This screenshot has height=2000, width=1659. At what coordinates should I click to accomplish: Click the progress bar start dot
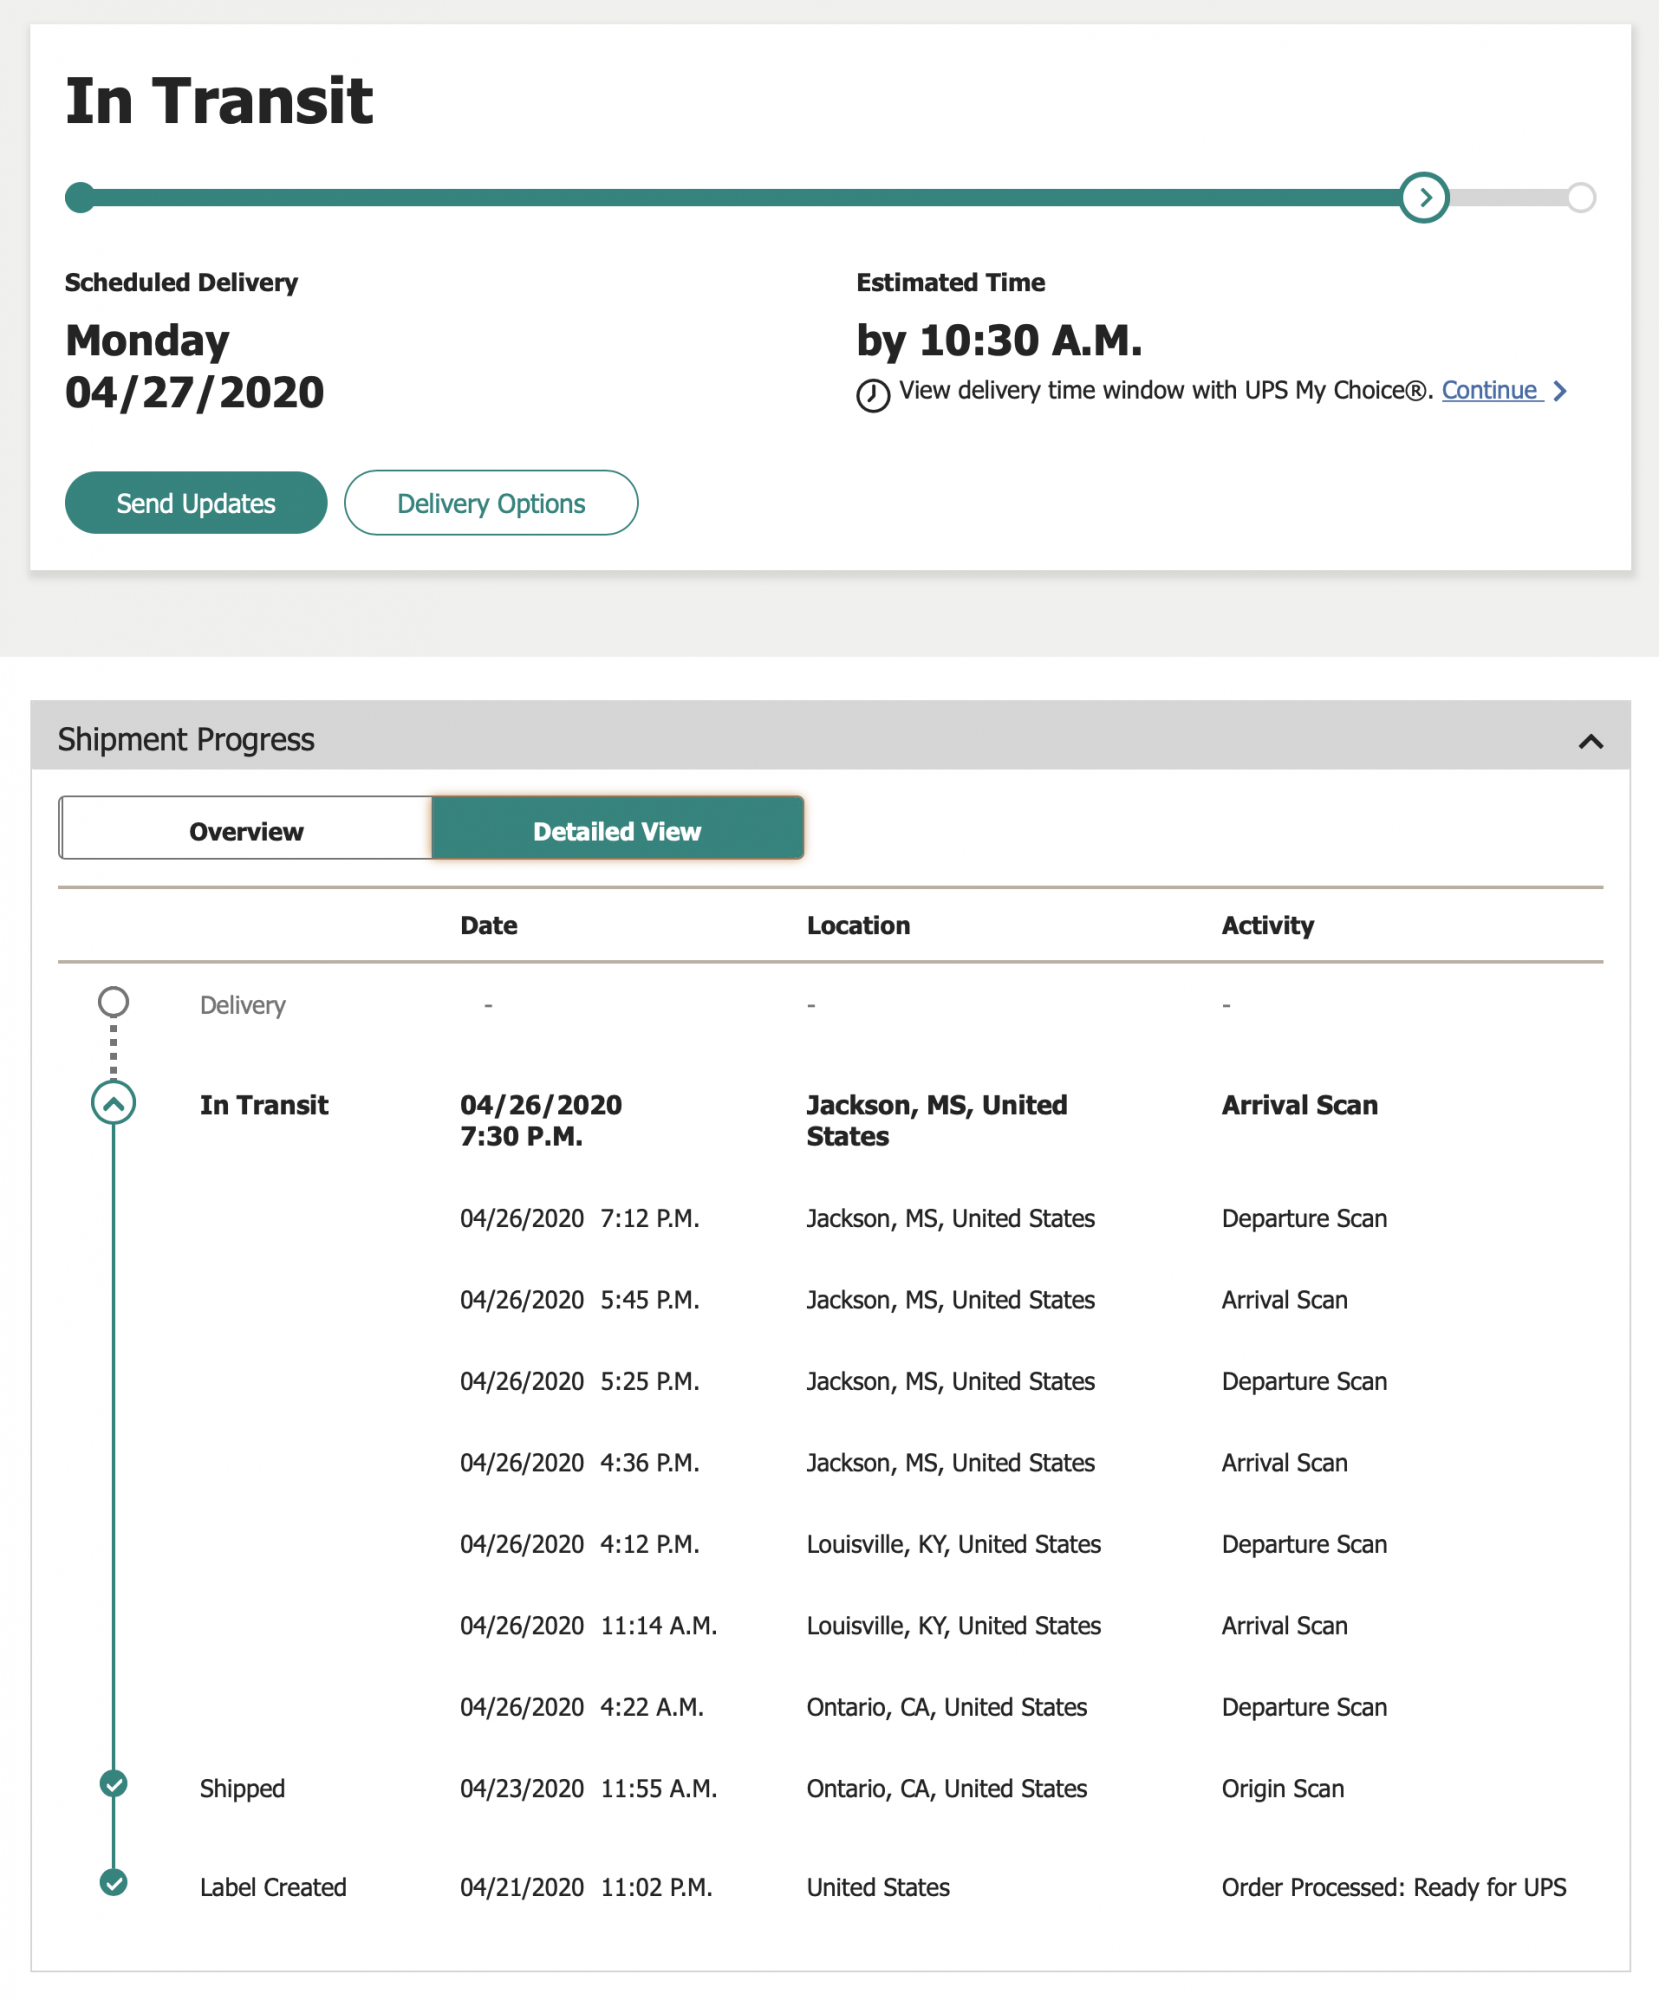(80, 198)
